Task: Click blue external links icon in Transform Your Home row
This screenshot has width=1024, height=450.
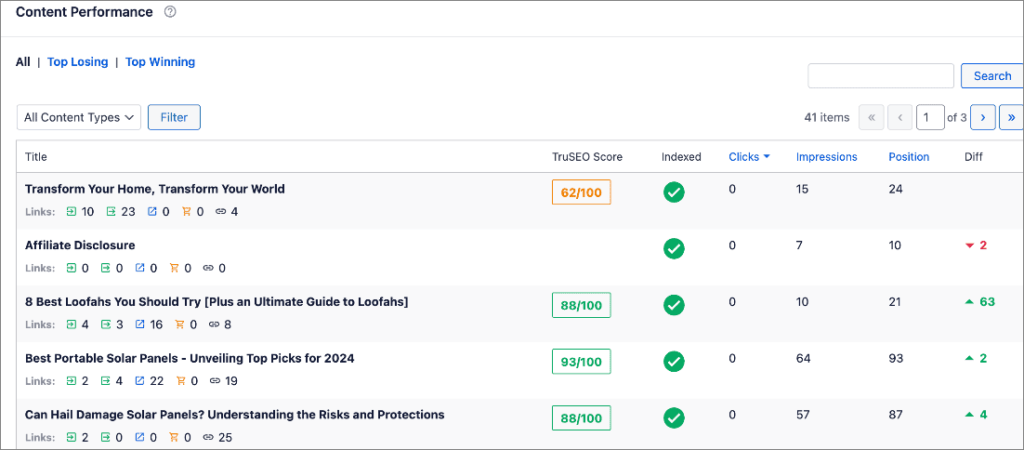Action: click(153, 212)
